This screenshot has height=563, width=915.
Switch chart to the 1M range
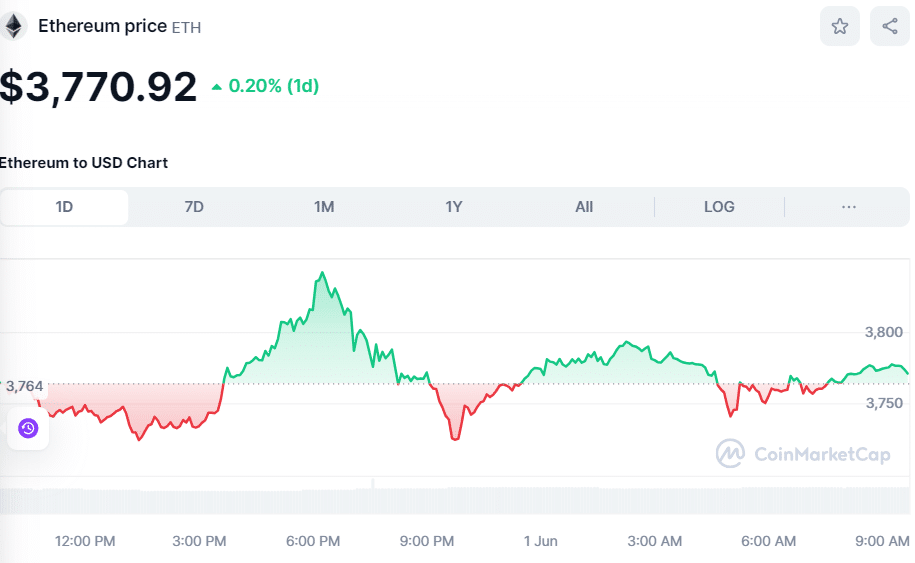pos(324,207)
